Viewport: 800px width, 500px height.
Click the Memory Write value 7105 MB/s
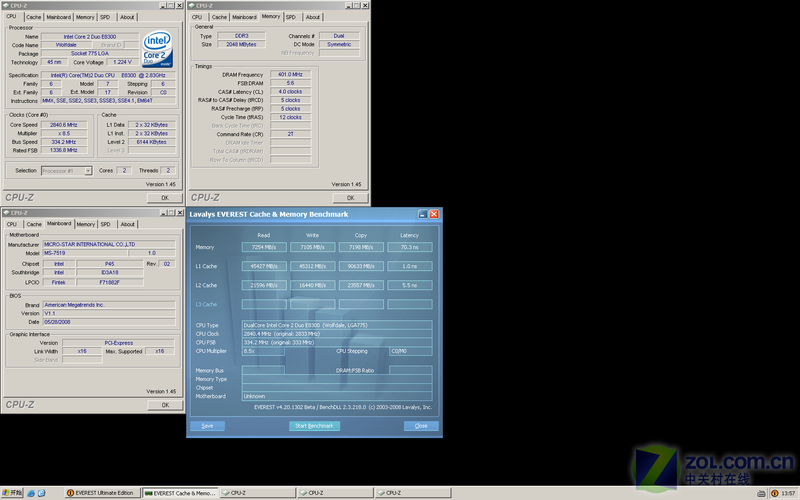[x=312, y=247]
